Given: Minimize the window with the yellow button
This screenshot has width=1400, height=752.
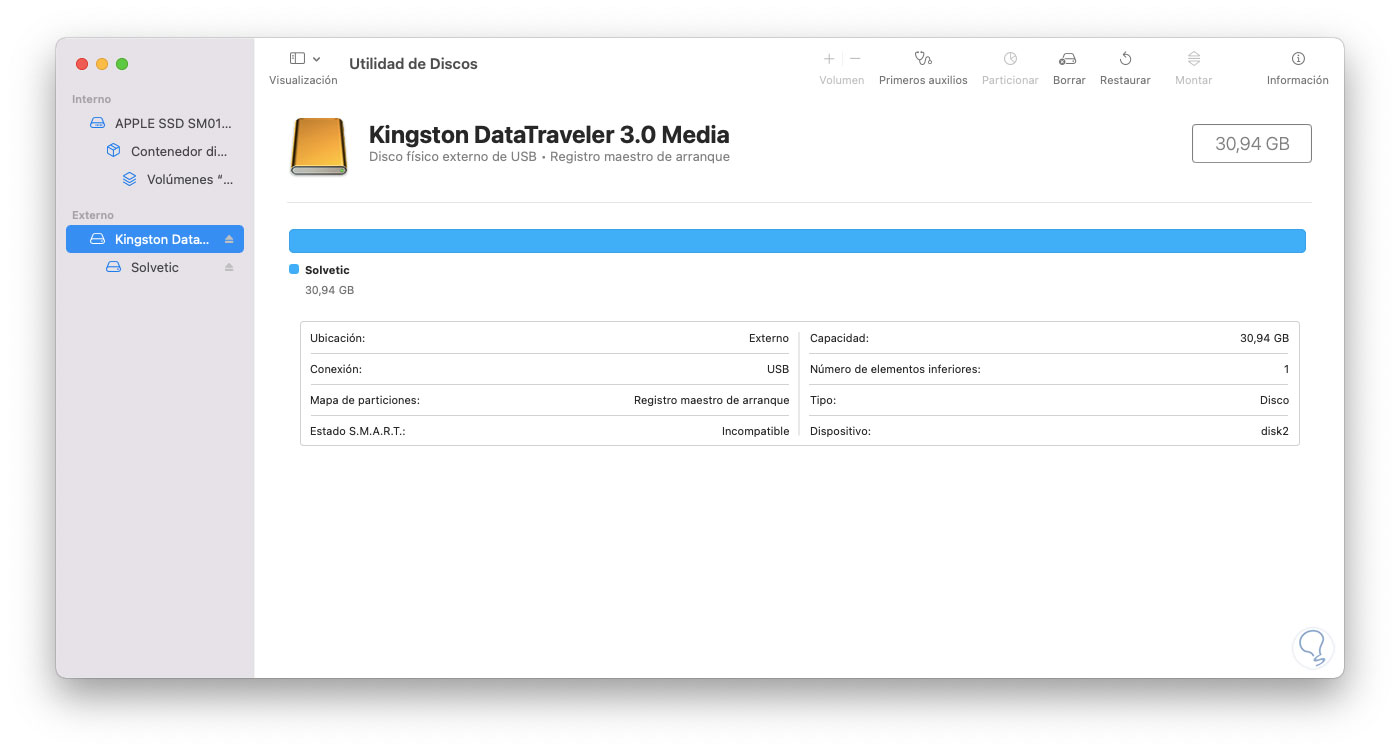Looking at the screenshot, I should click(102, 64).
